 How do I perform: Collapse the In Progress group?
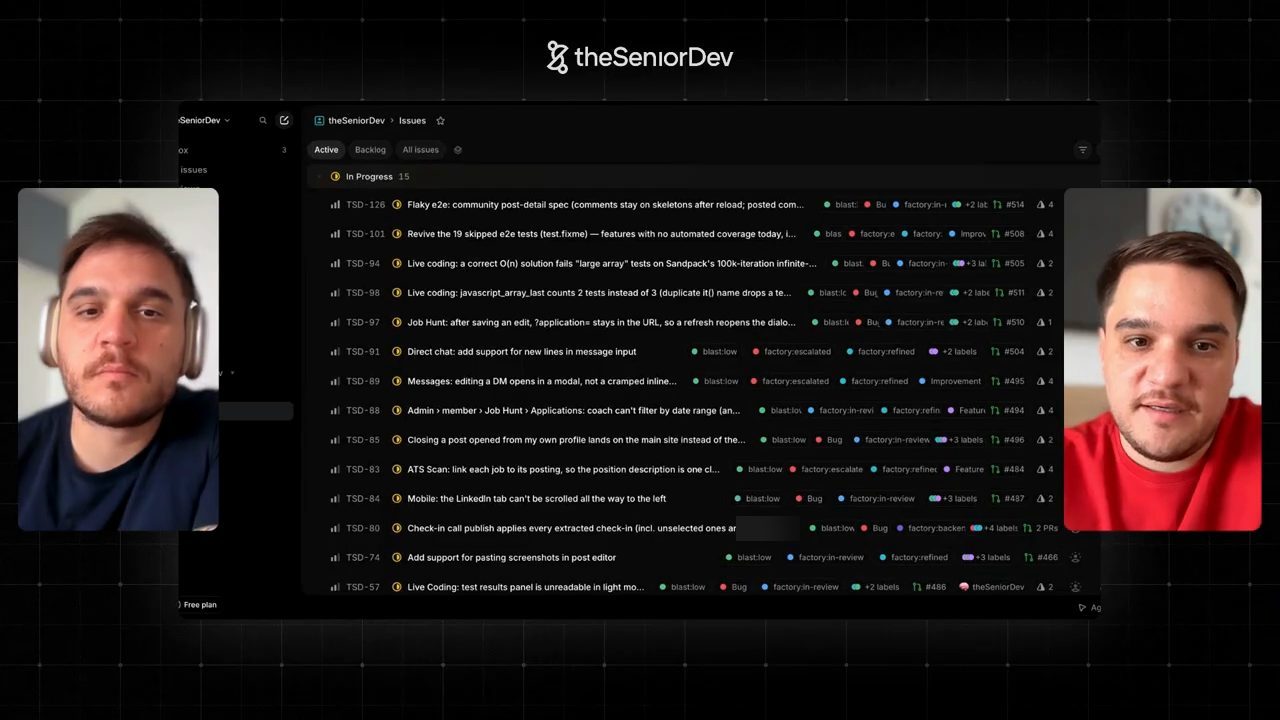(319, 177)
